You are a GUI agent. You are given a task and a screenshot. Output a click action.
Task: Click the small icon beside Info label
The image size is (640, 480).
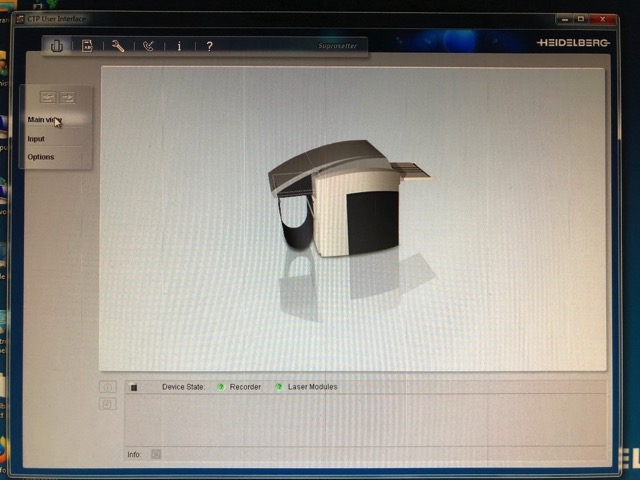point(156,454)
